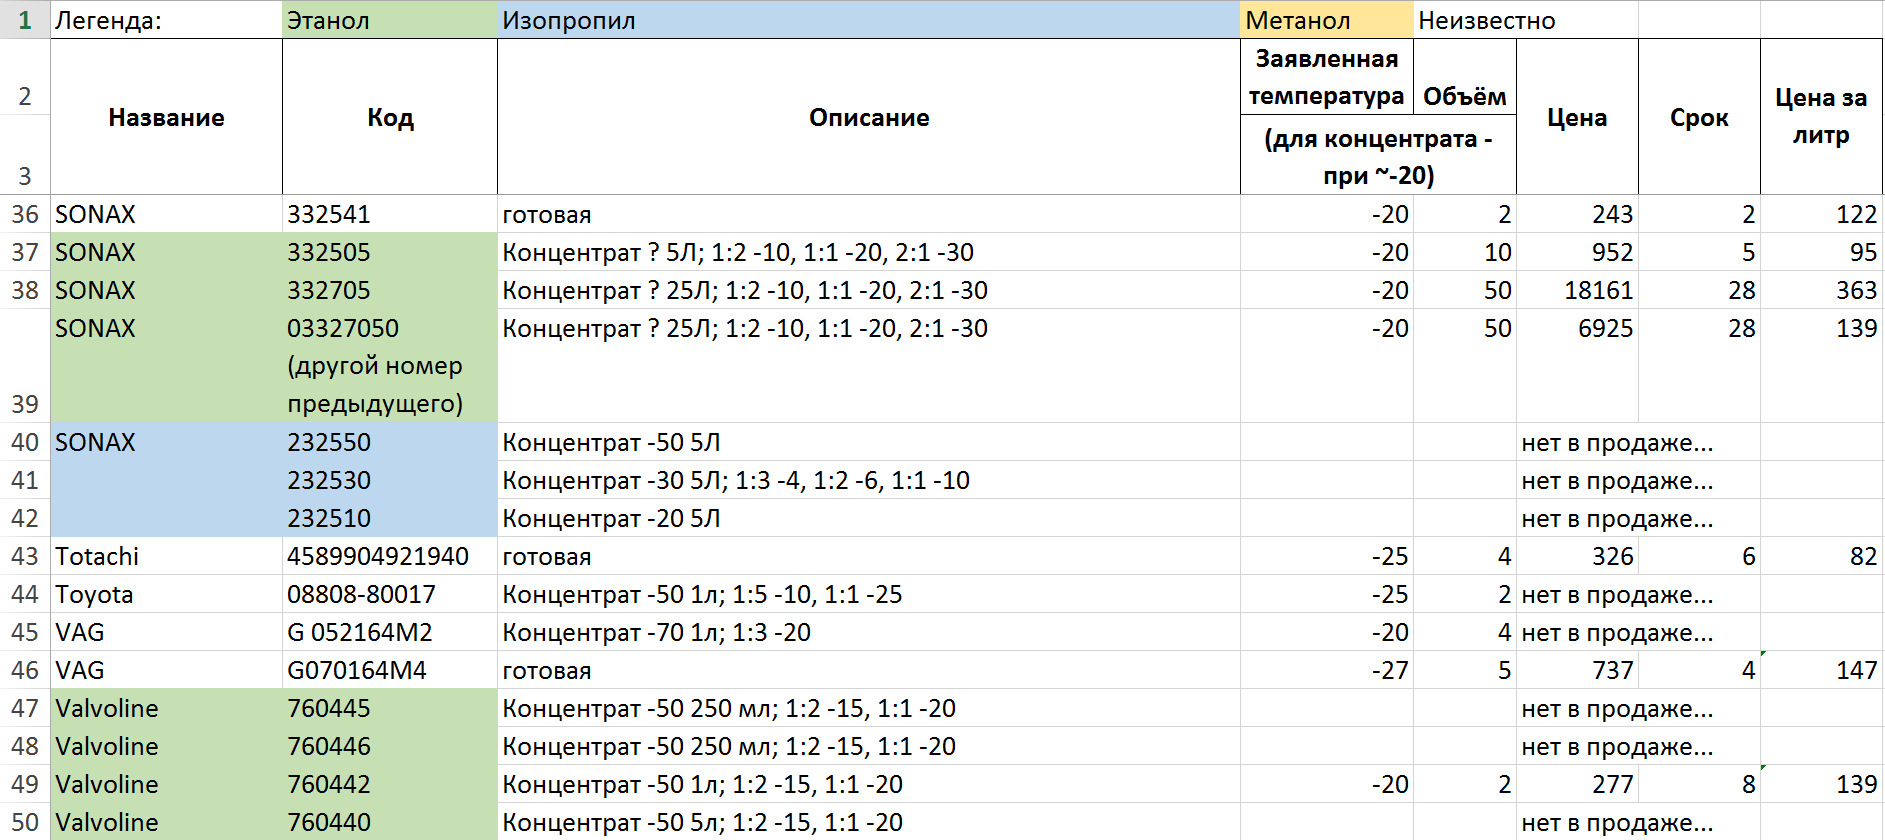Click the Срок header cell
Image resolution: width=1885 pixels, height=840 pixels.
point(1698,117)
